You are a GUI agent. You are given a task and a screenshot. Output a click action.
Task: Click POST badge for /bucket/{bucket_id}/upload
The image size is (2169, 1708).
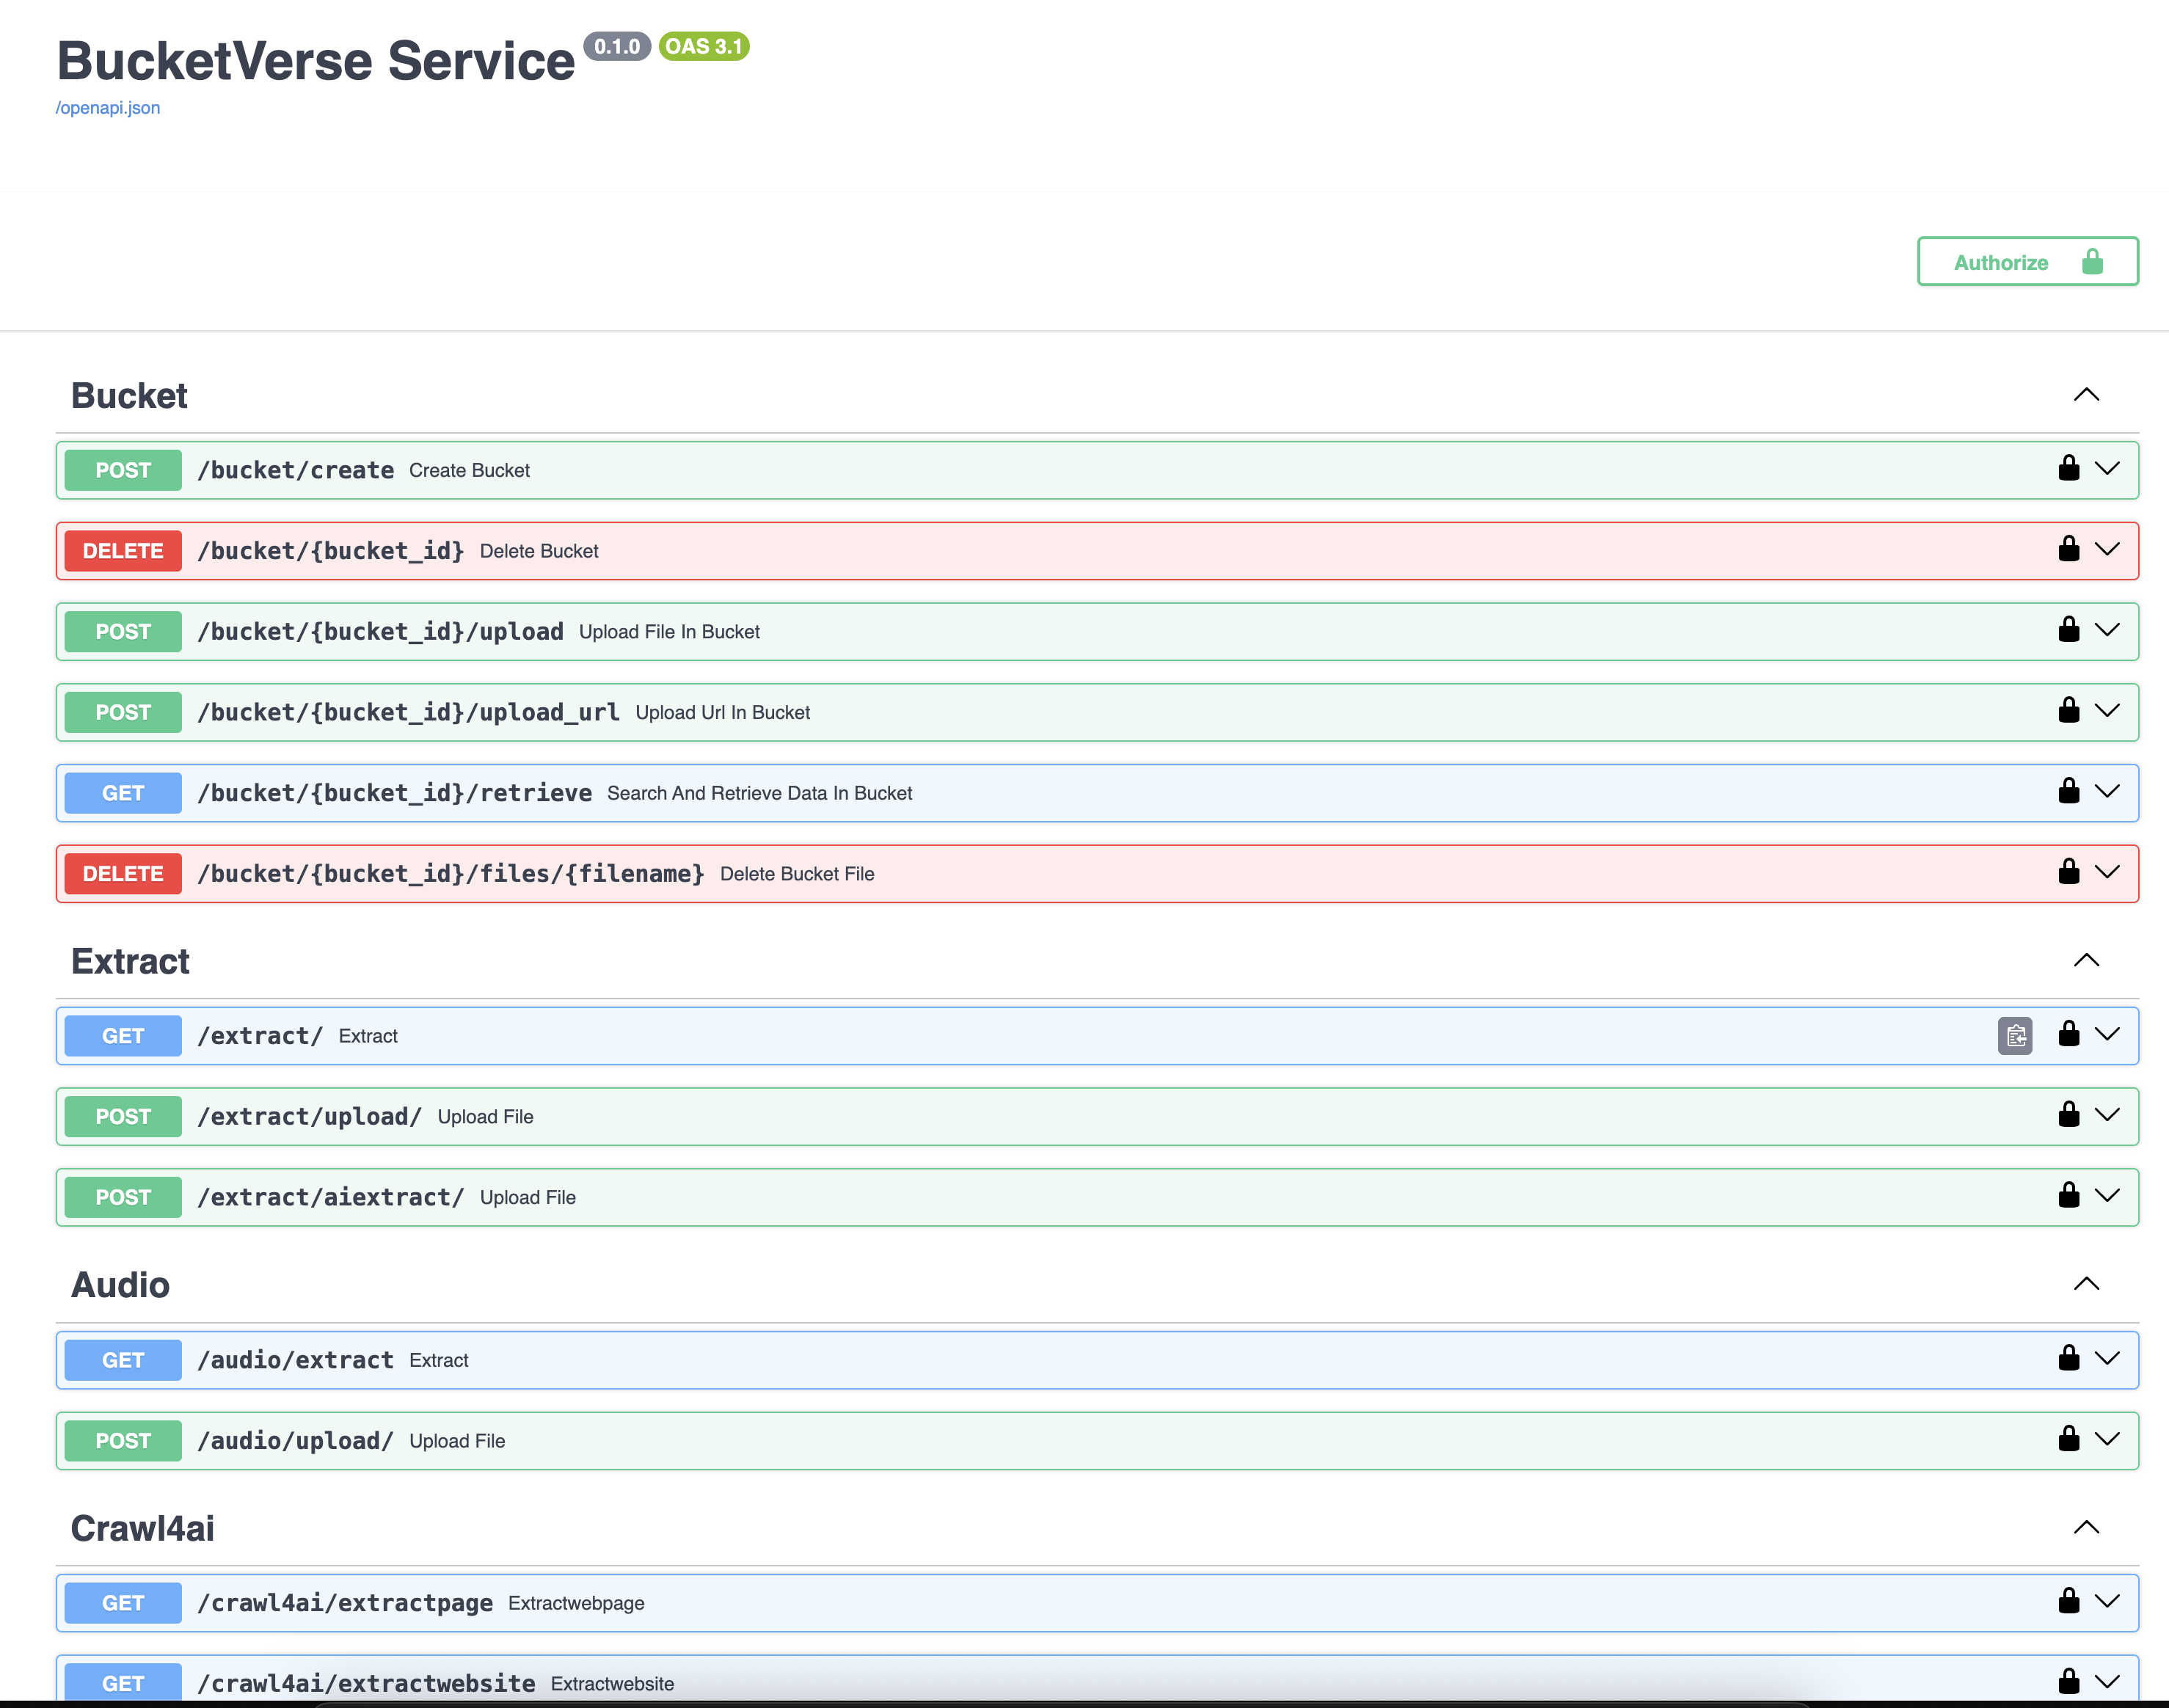pyautogui.click(x=123, y=632)
